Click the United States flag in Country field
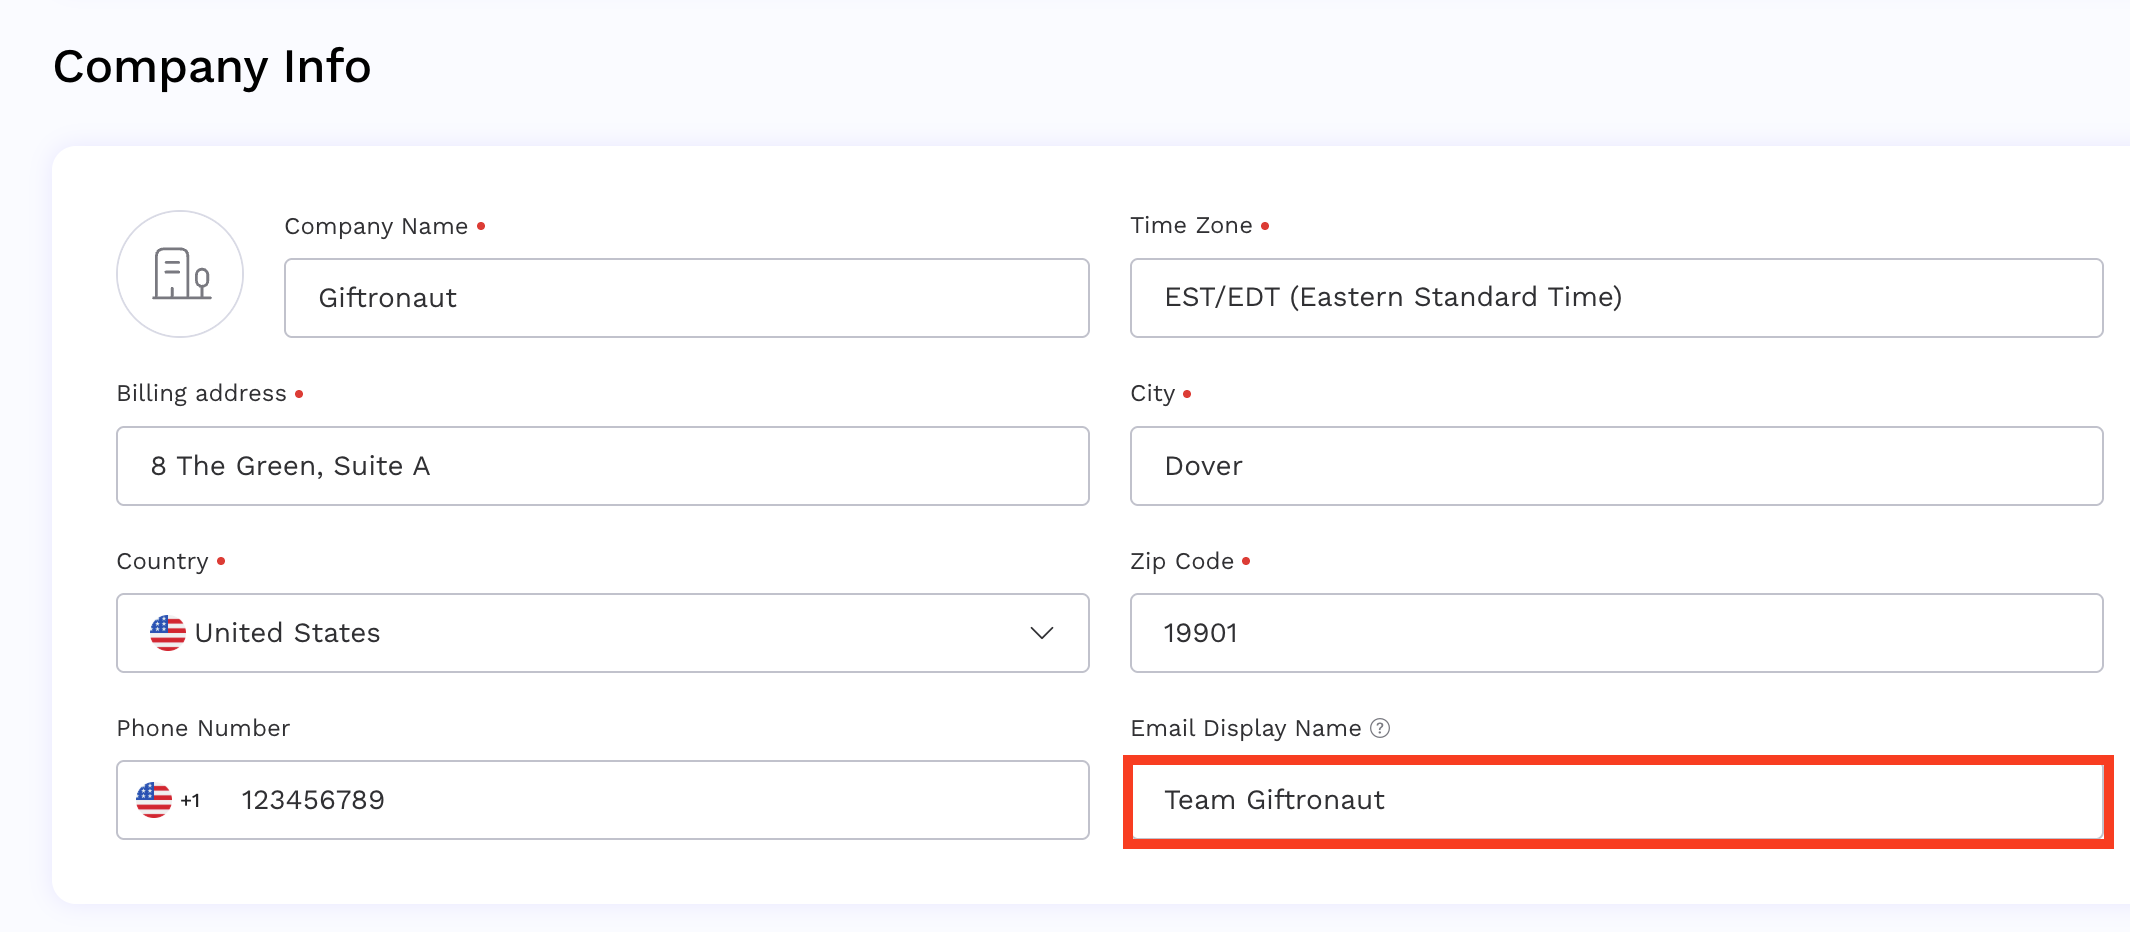2130x932 pixels. [167, 632]
